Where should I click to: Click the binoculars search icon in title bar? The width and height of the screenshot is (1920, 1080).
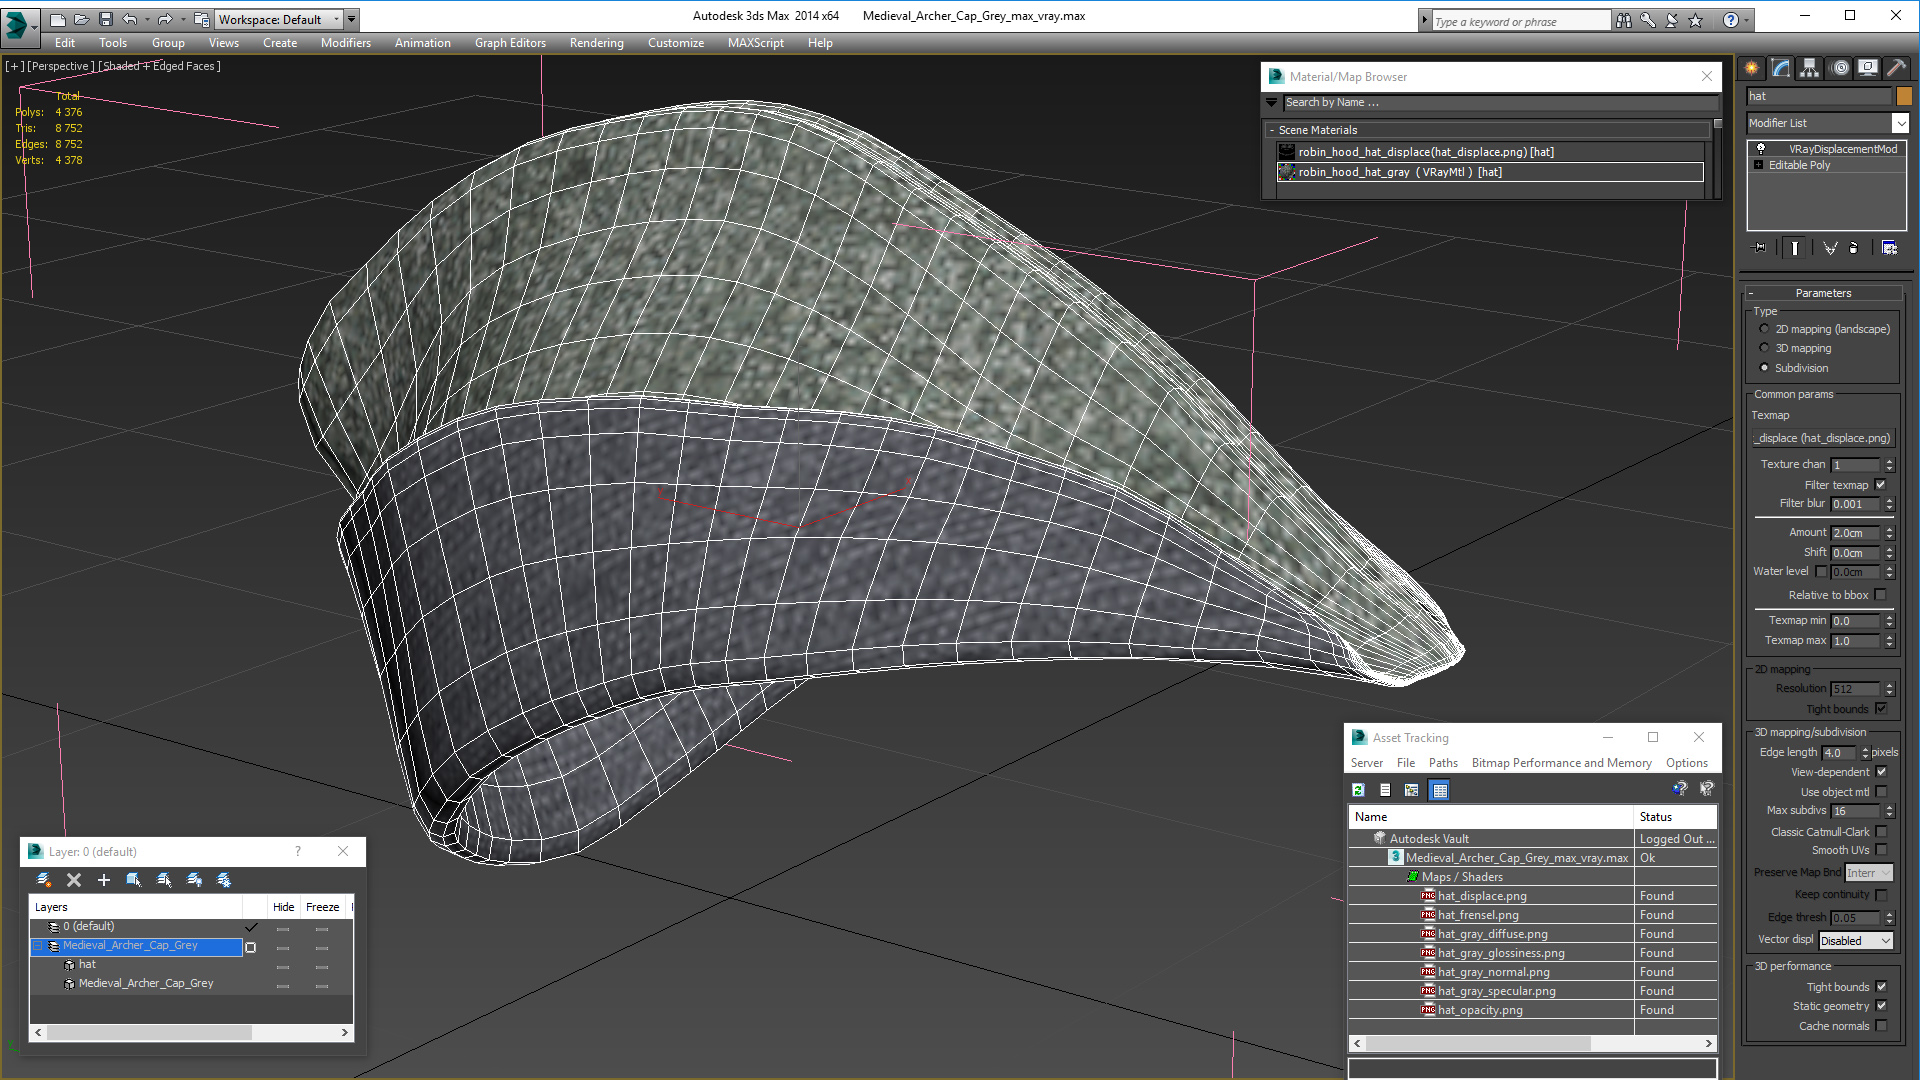click(x=1624, y=20)
